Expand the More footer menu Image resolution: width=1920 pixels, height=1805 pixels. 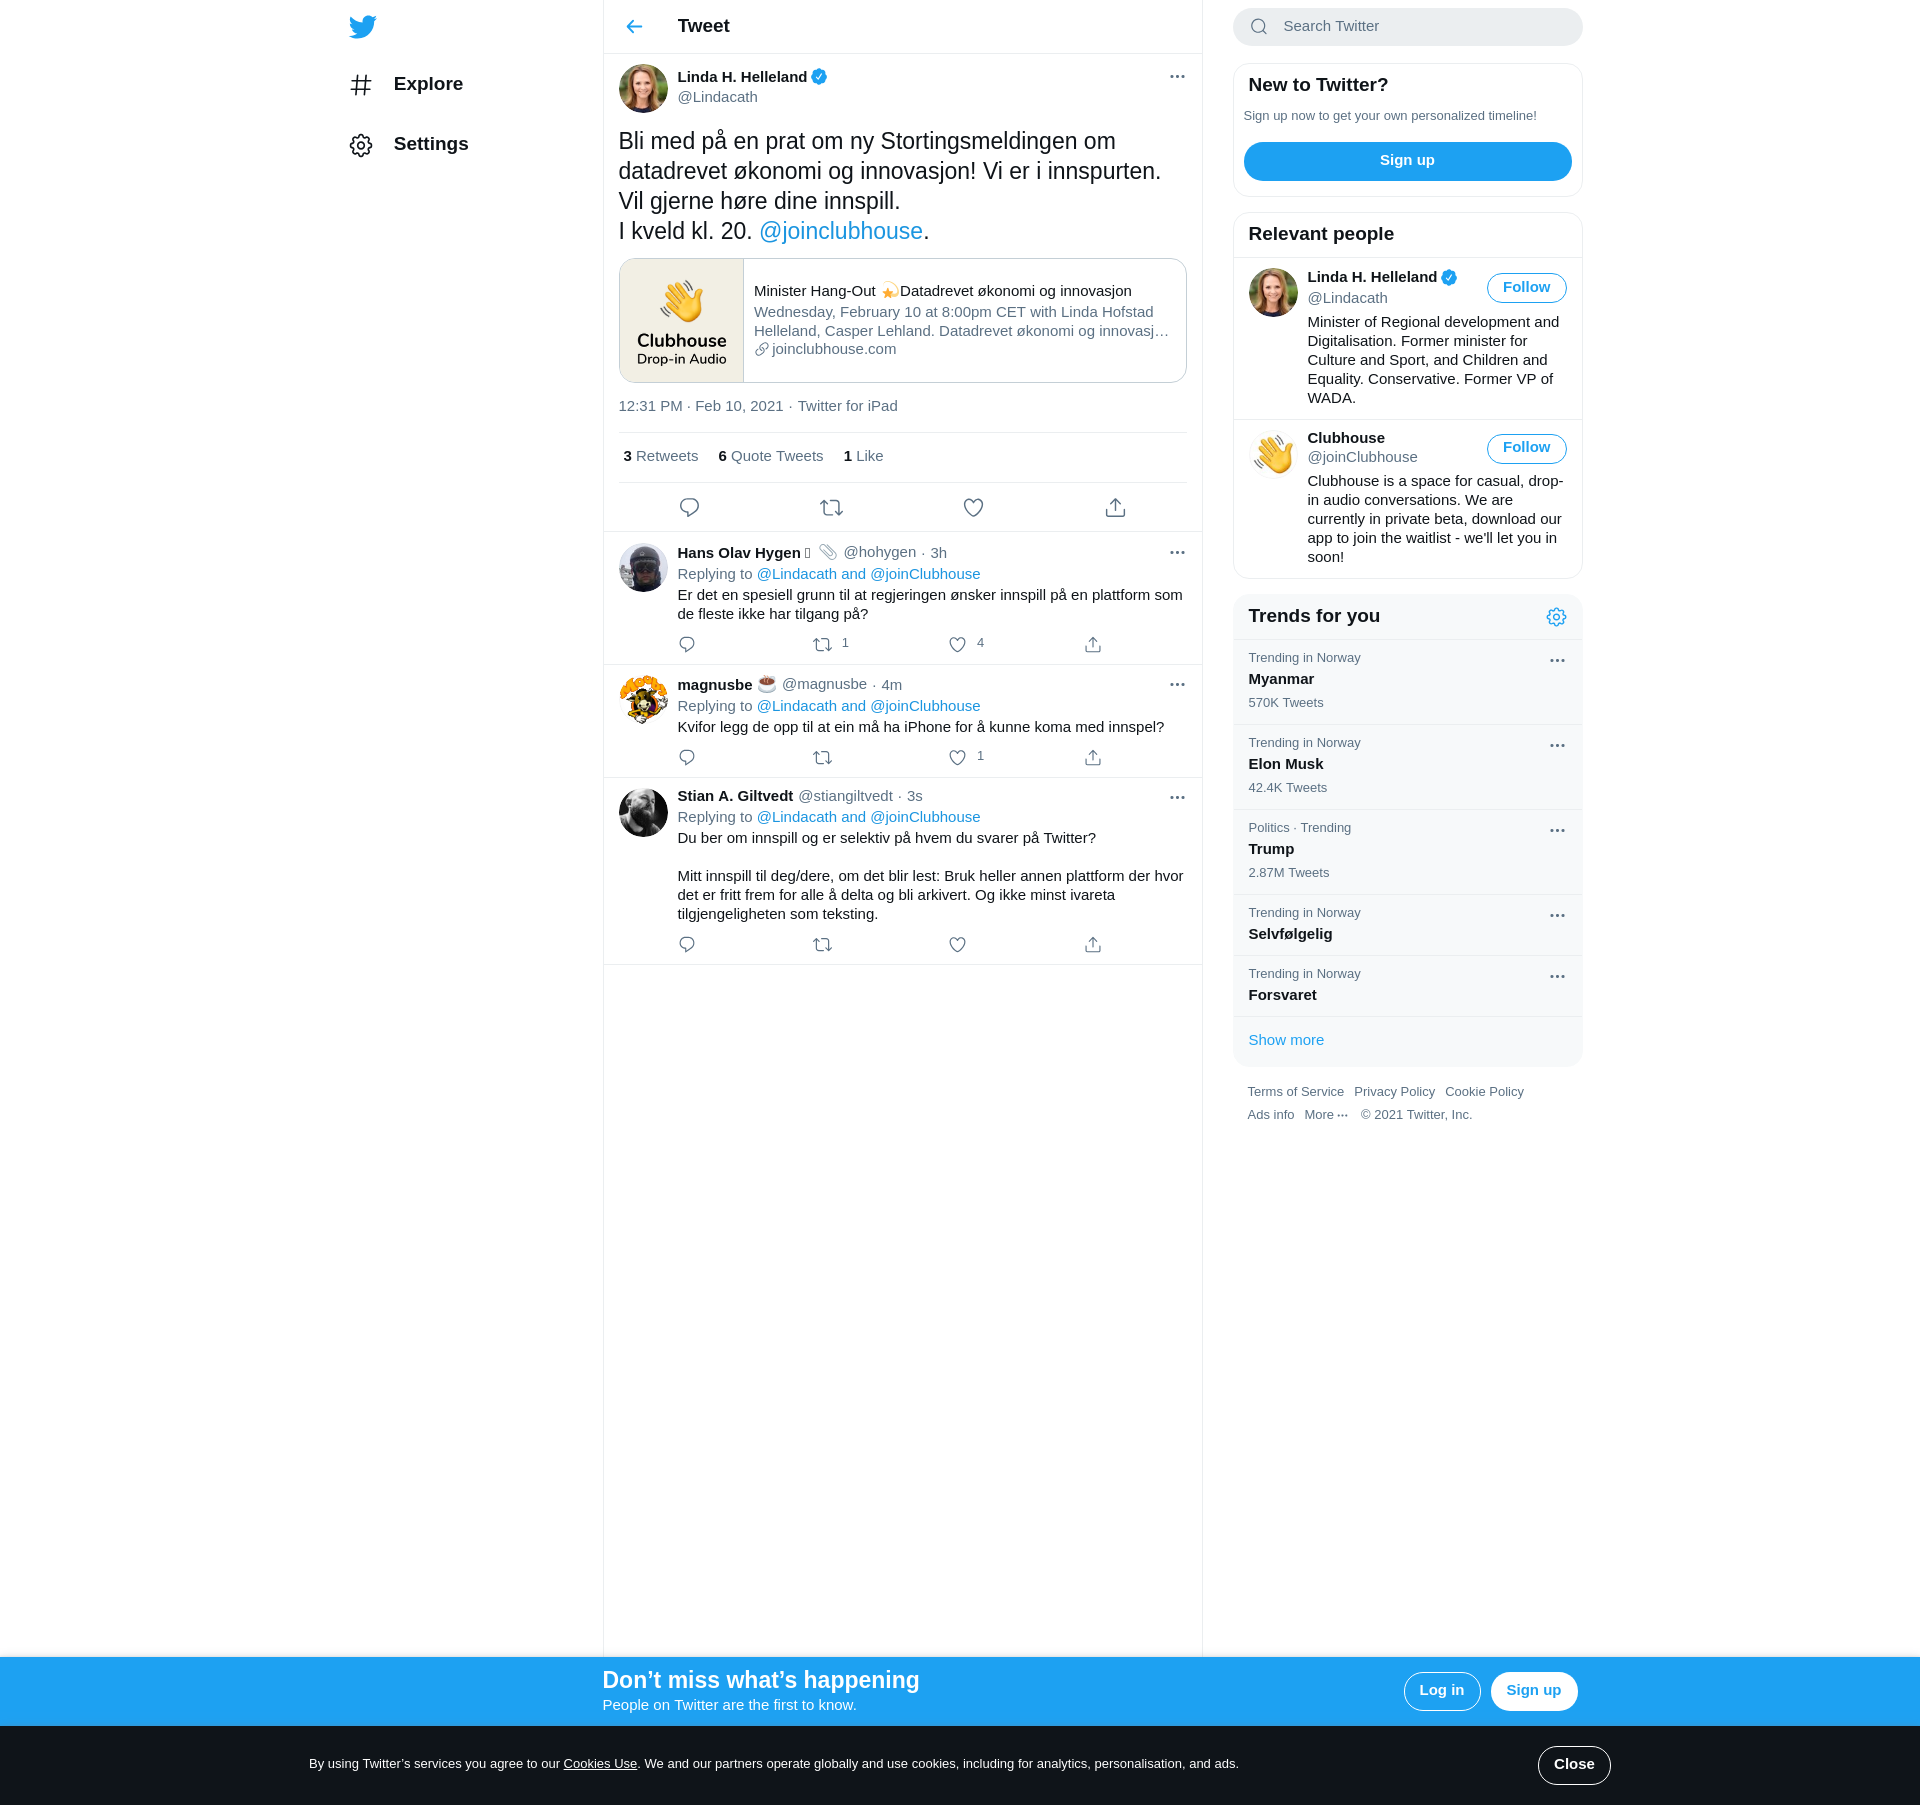1326,1115
